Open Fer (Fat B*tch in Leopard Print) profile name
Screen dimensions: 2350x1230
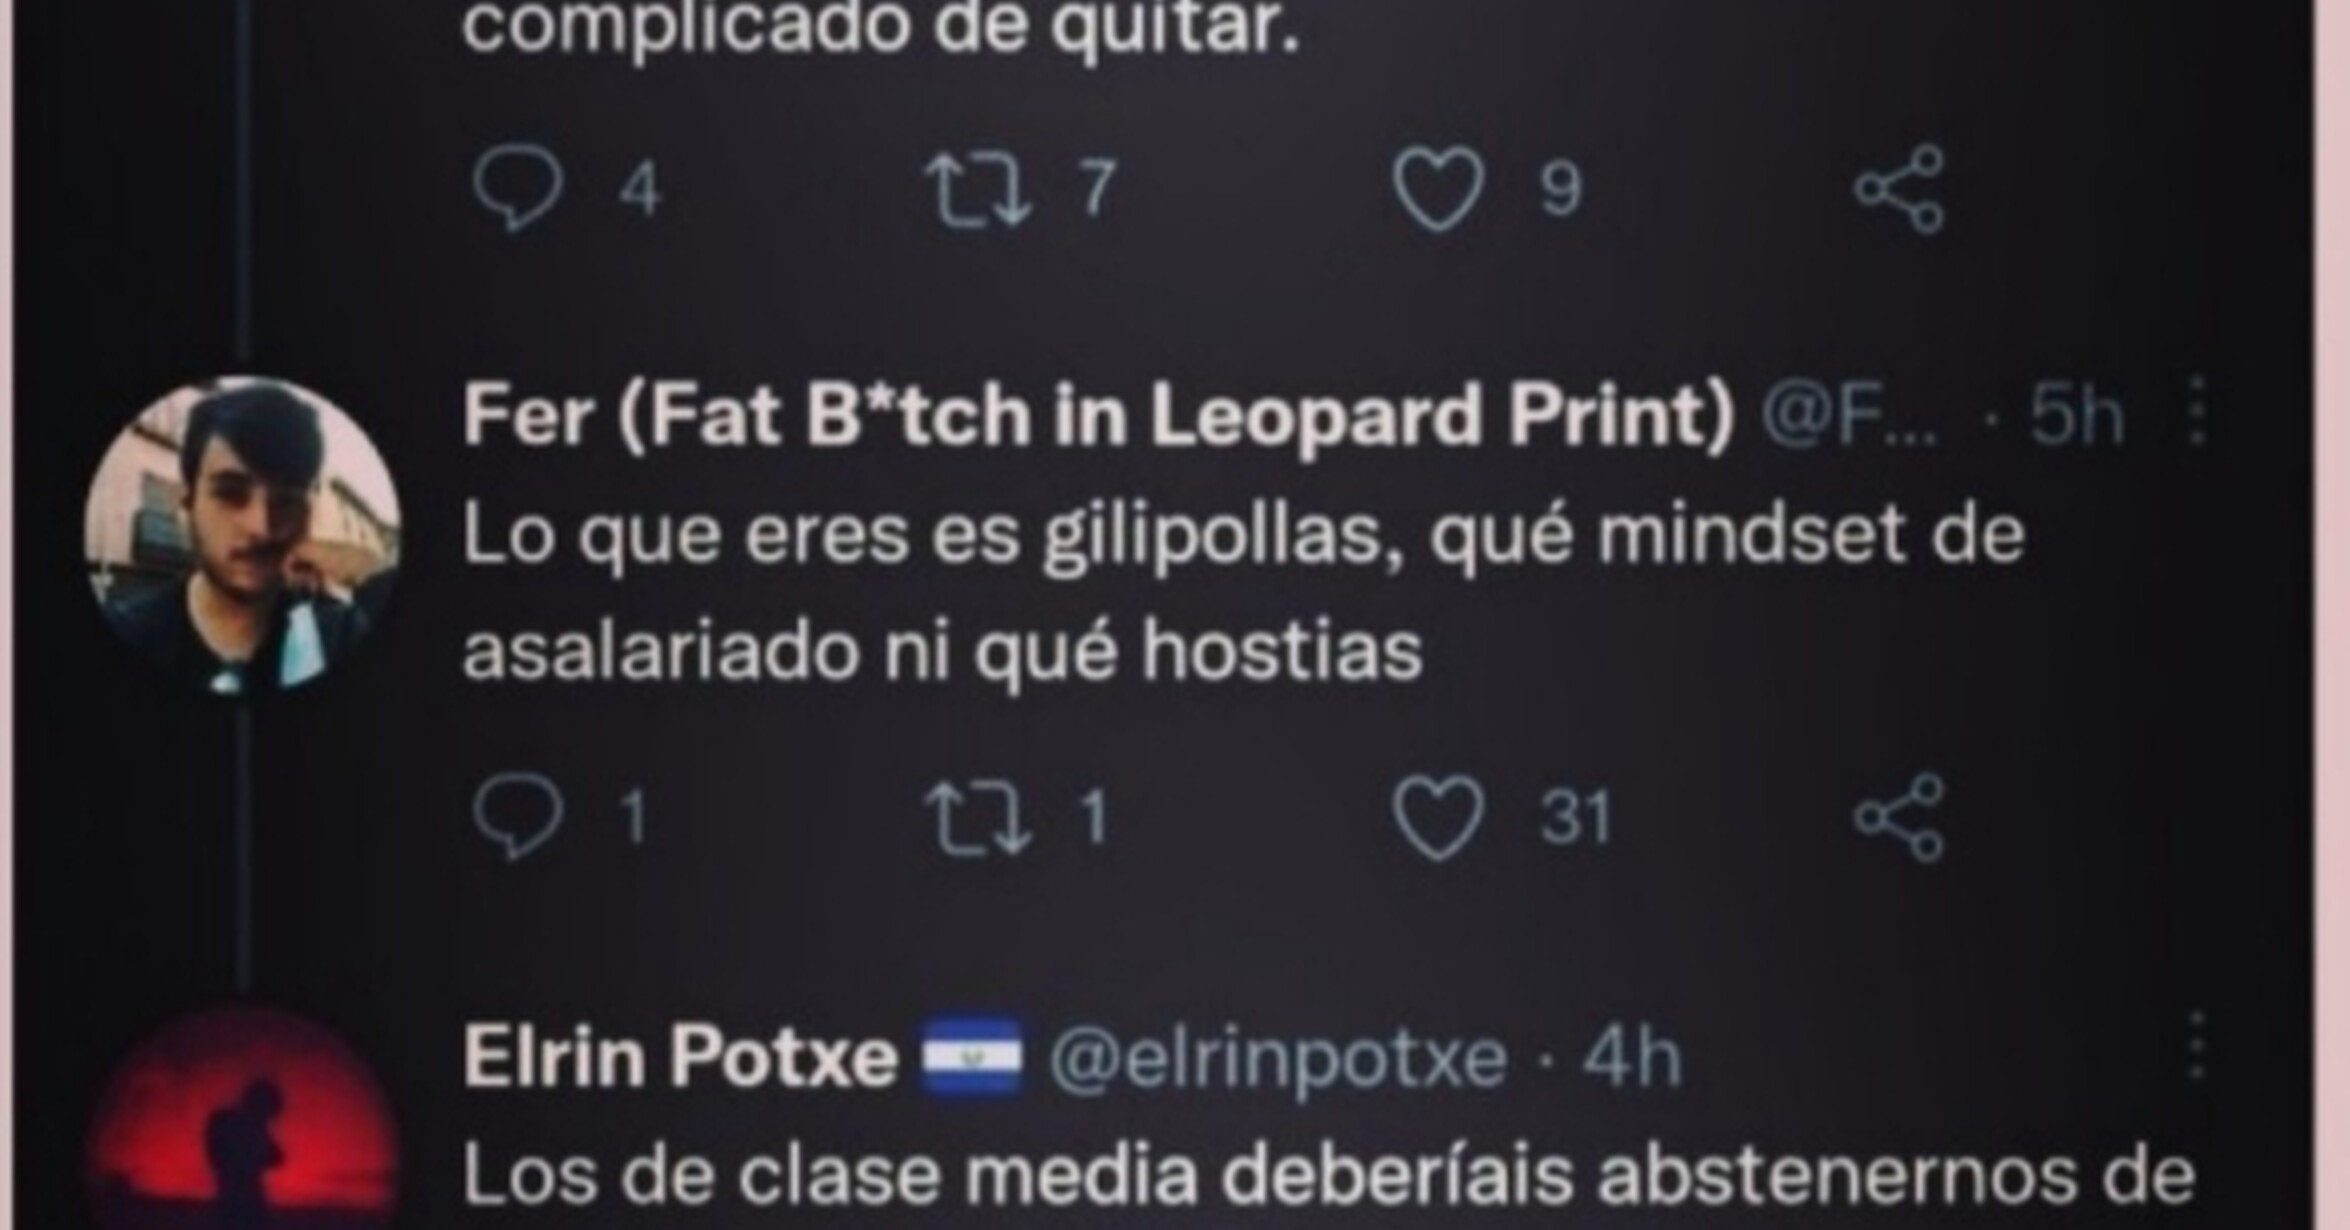(x=1098, y=415)
